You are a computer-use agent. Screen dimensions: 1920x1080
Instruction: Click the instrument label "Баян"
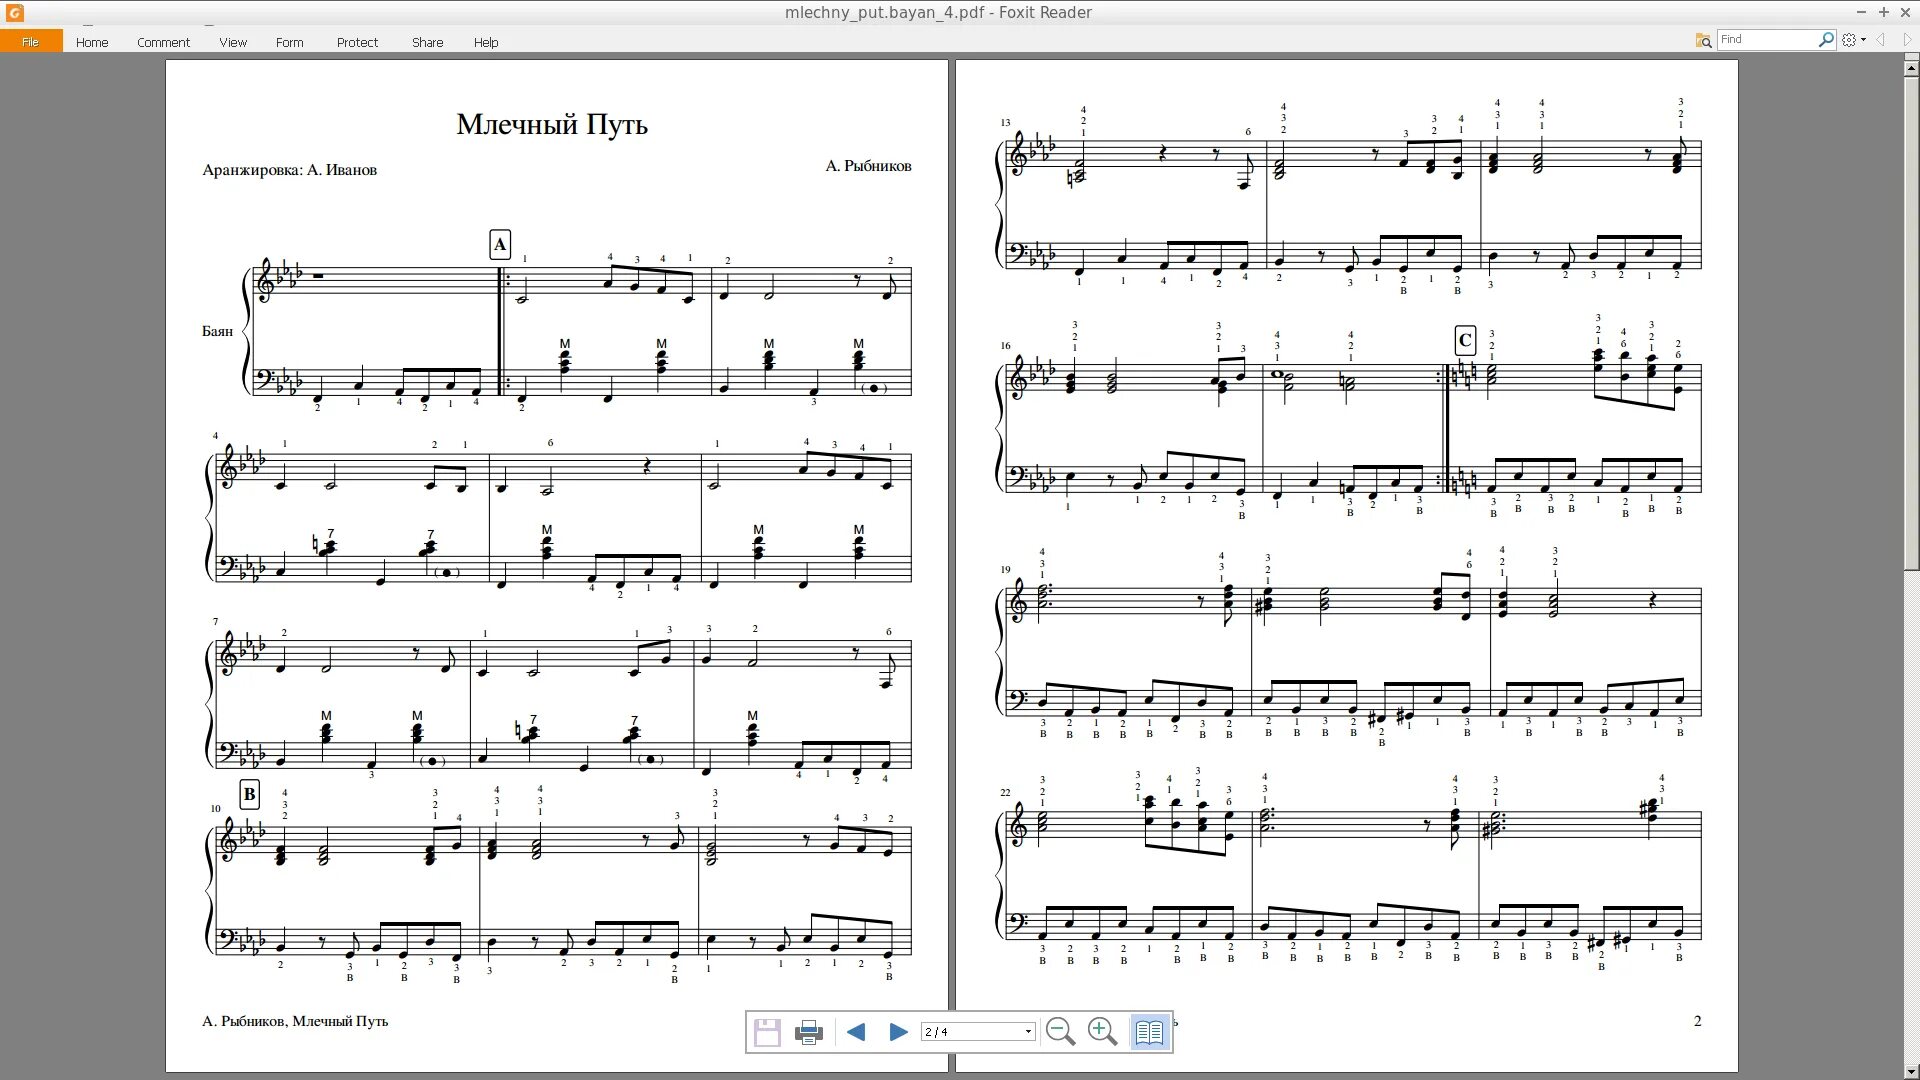click(x=217, y=331)
